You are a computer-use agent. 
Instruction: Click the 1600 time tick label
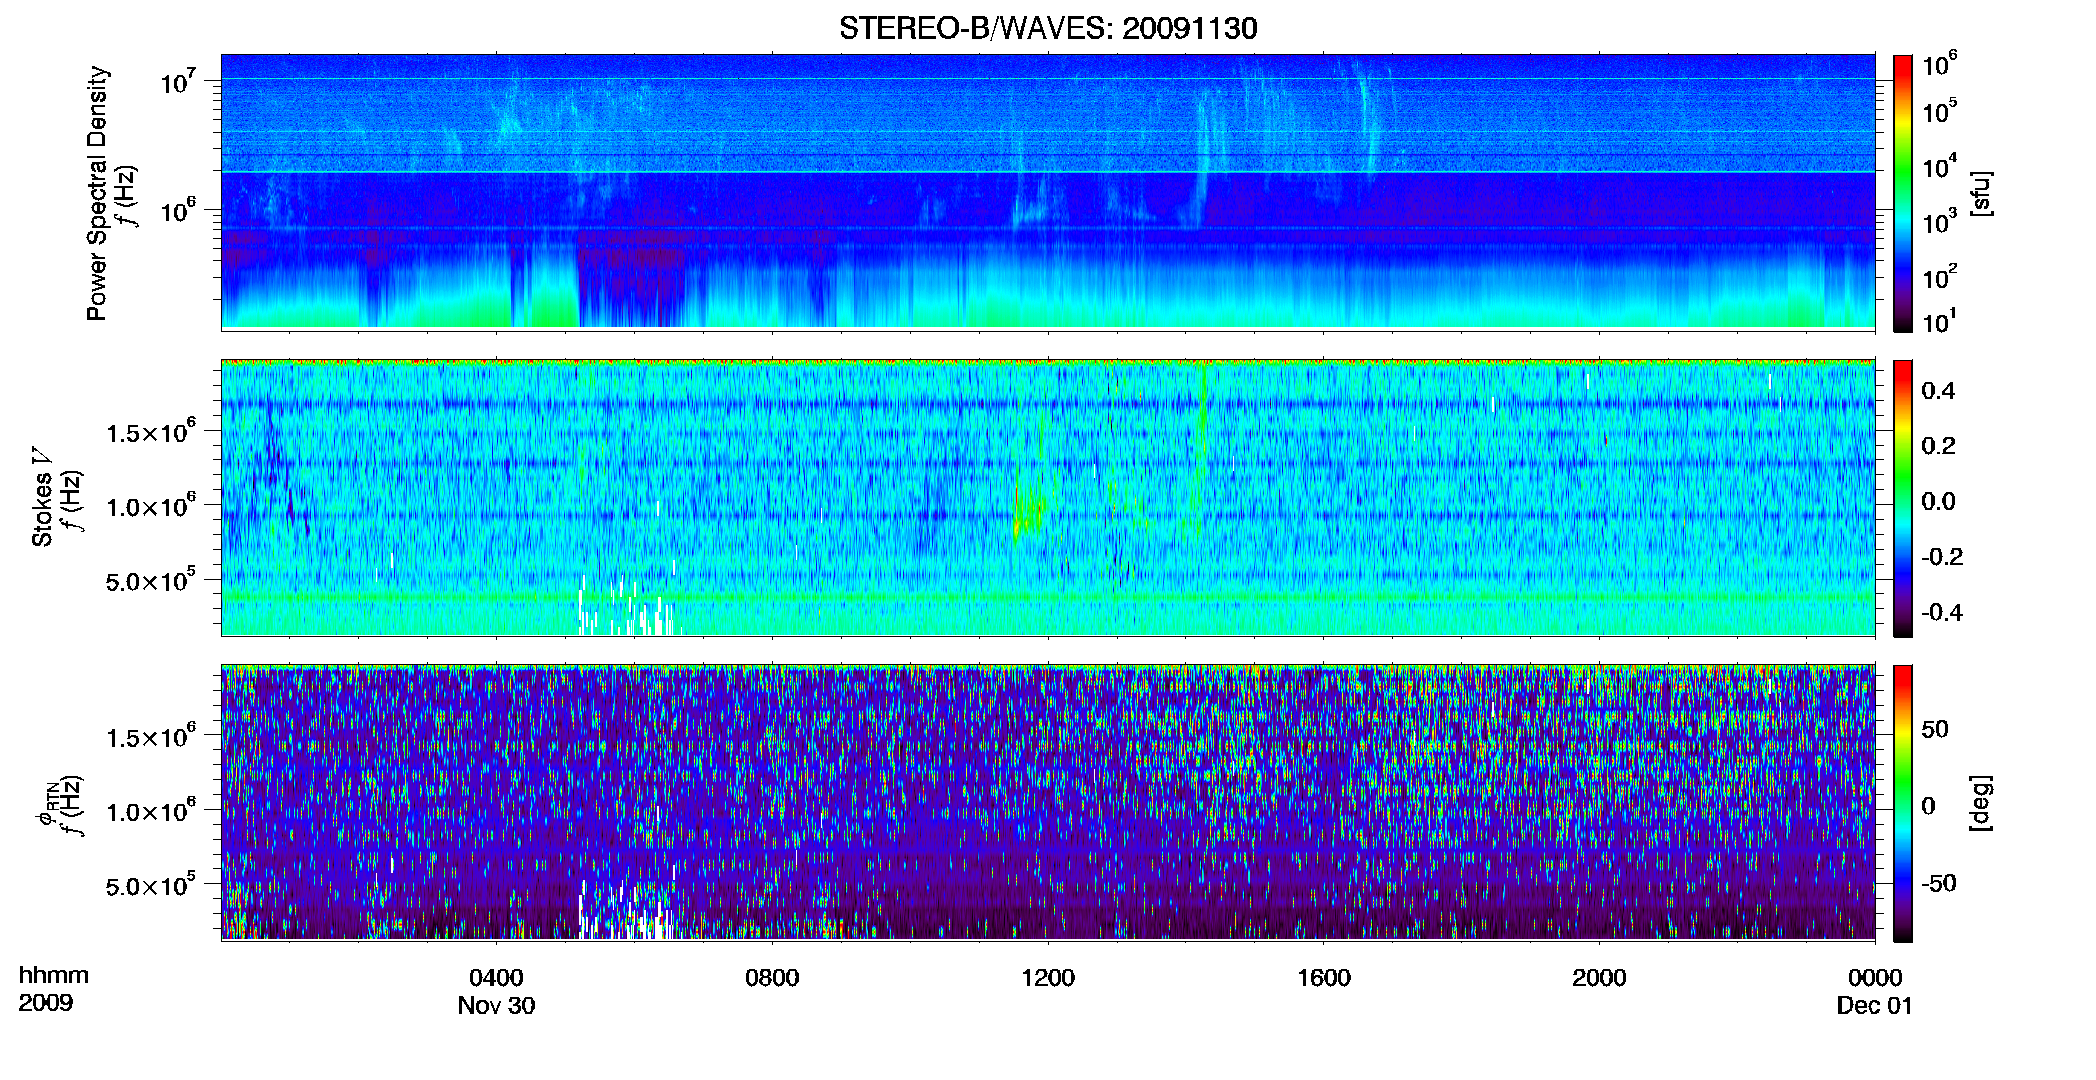tap(1324, 977)
